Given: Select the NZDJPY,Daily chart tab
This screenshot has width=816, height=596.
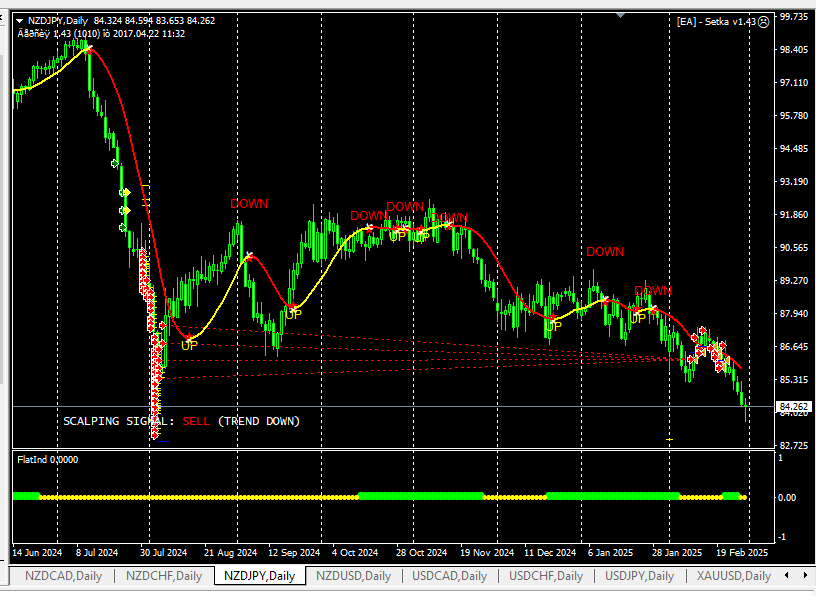Looking at the screenshot, I should (x=260, y=576).
